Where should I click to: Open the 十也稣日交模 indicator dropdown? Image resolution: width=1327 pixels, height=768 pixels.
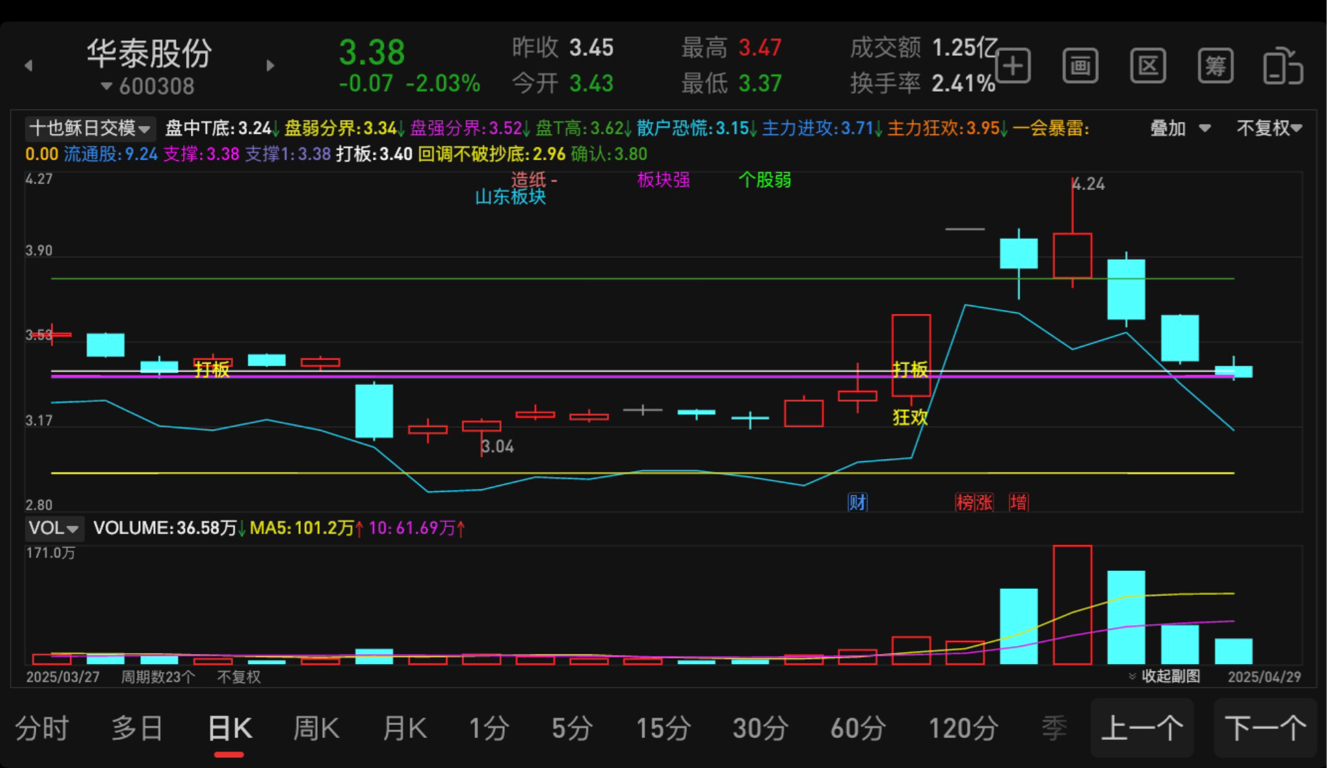pyautogui.click(x=90, y=128)
